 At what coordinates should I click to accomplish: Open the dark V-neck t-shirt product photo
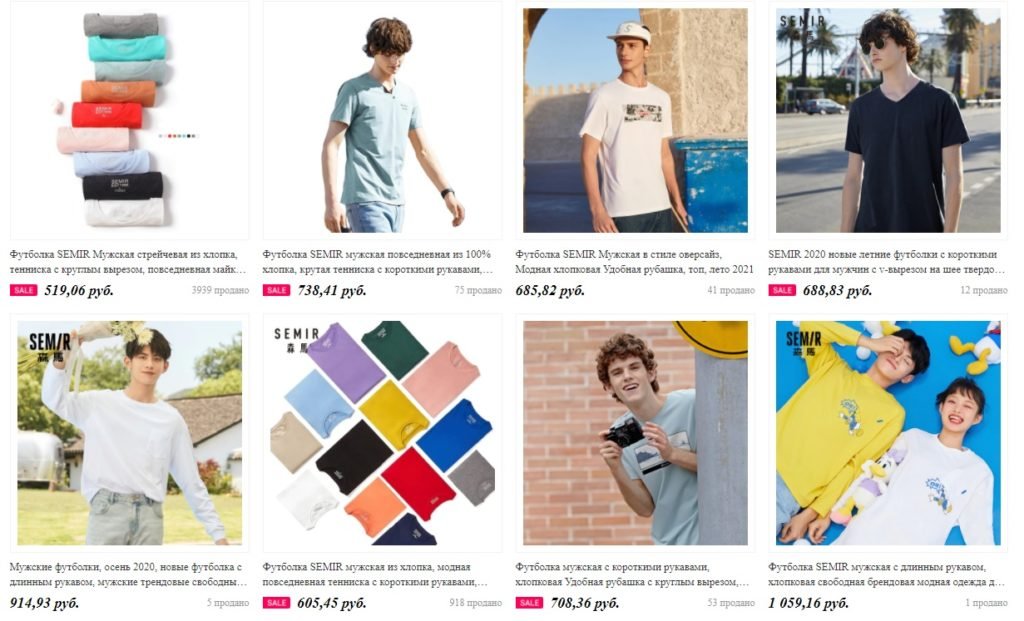pos(888,120)
